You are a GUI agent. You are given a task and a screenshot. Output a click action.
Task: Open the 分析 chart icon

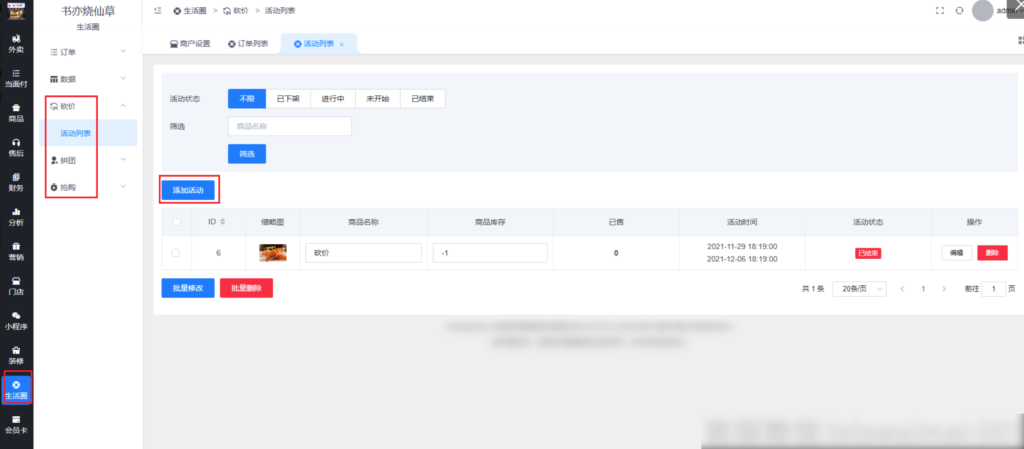point(16,216)
